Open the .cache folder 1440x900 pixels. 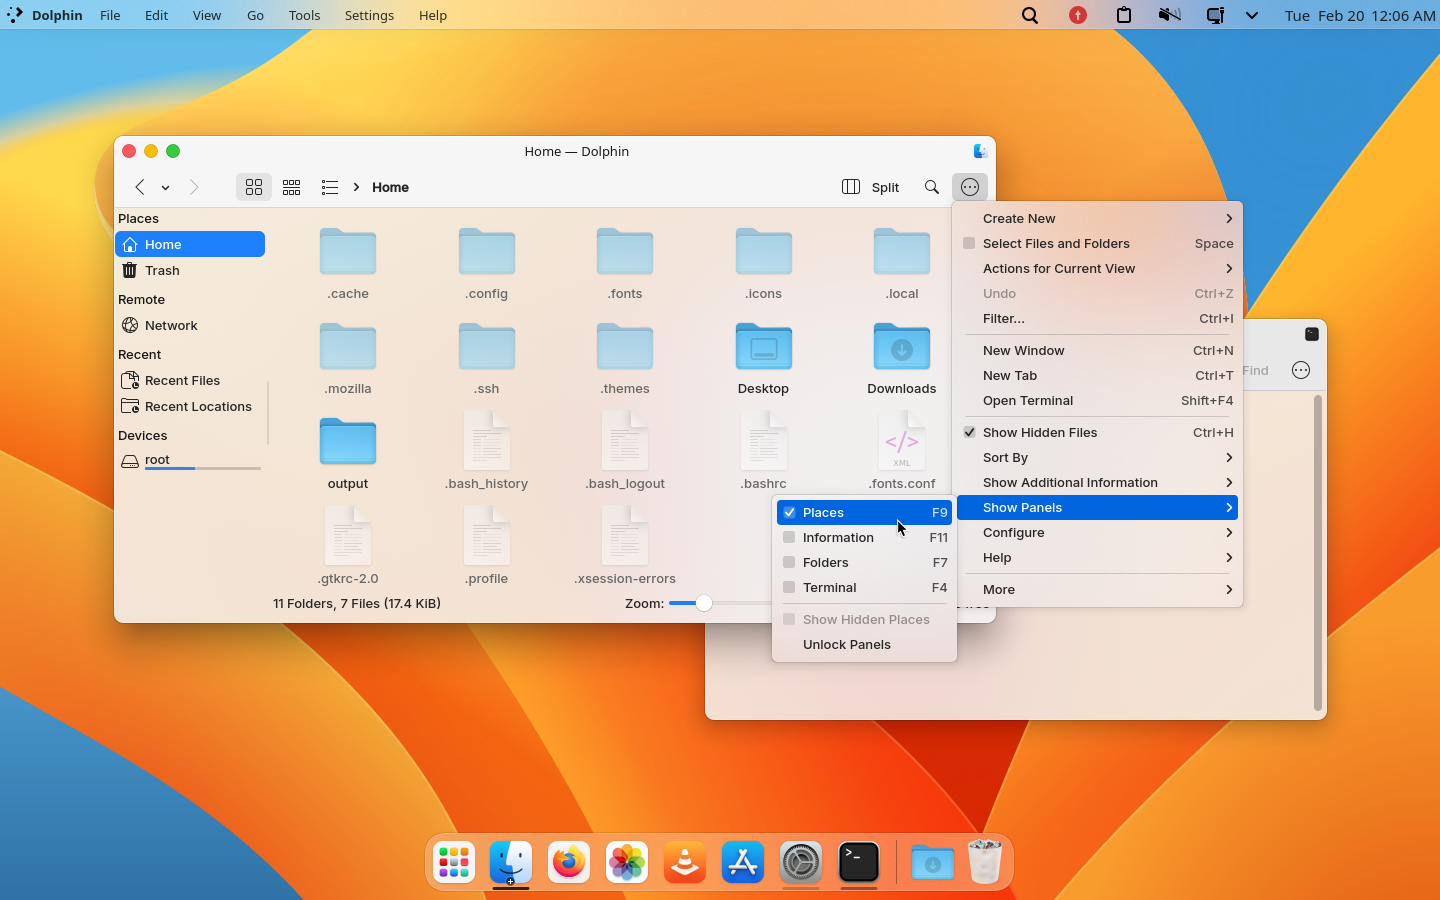click(348, 264)
